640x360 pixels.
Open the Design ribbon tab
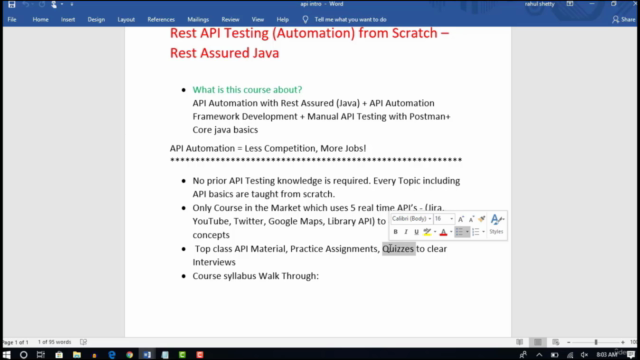pos(96,20)
